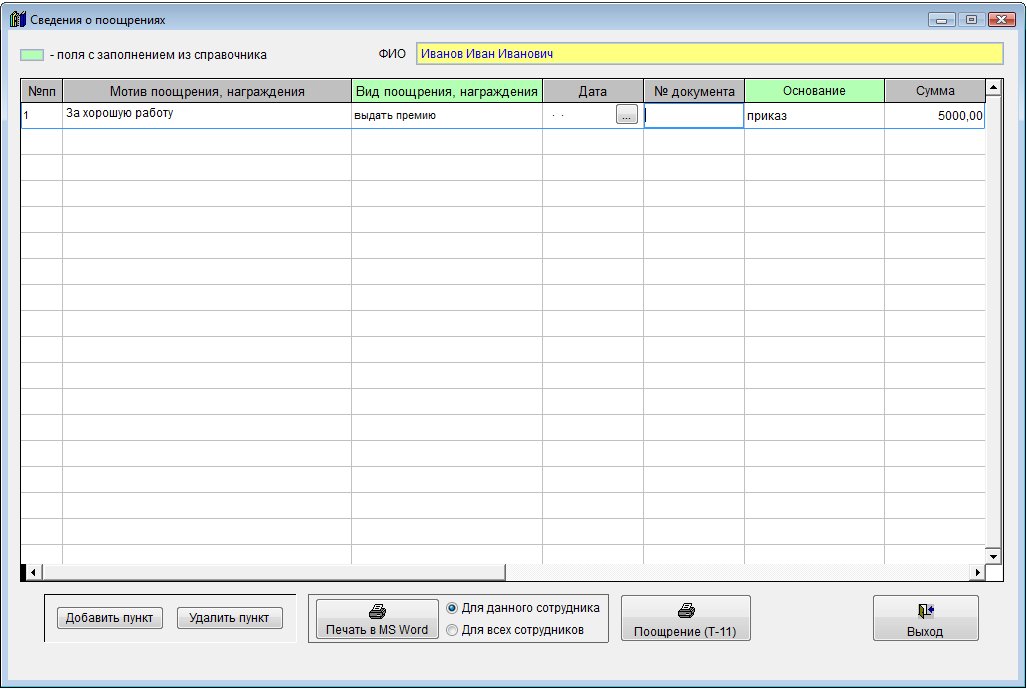Click the green legend swatch for справочник fields
This screenshot has width=1027, height=690.
click(x=32, y=55)
